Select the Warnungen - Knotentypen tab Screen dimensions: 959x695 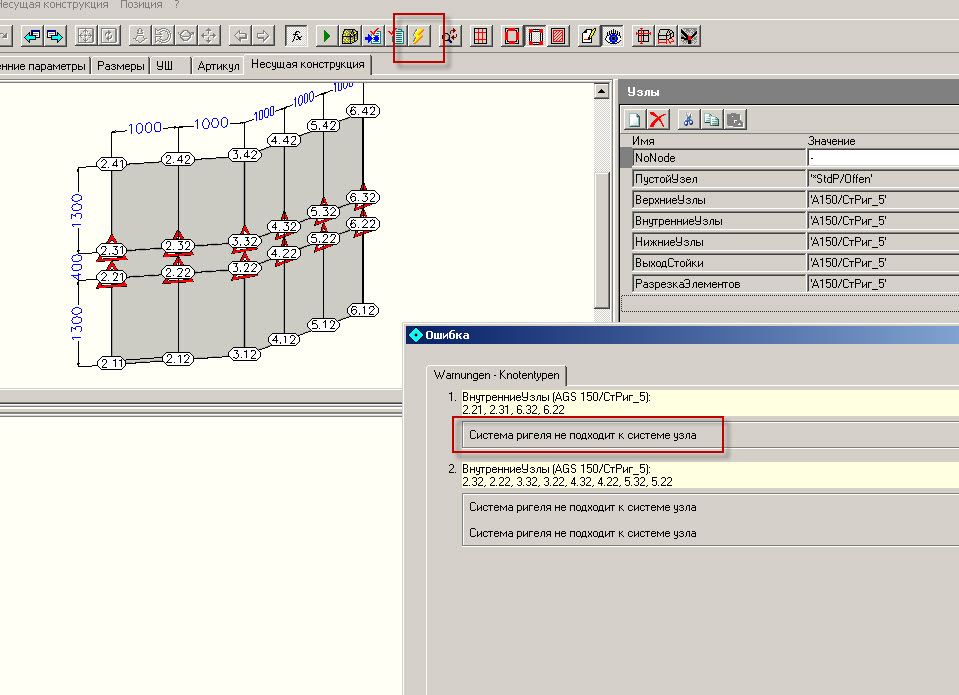click(497, 374)
